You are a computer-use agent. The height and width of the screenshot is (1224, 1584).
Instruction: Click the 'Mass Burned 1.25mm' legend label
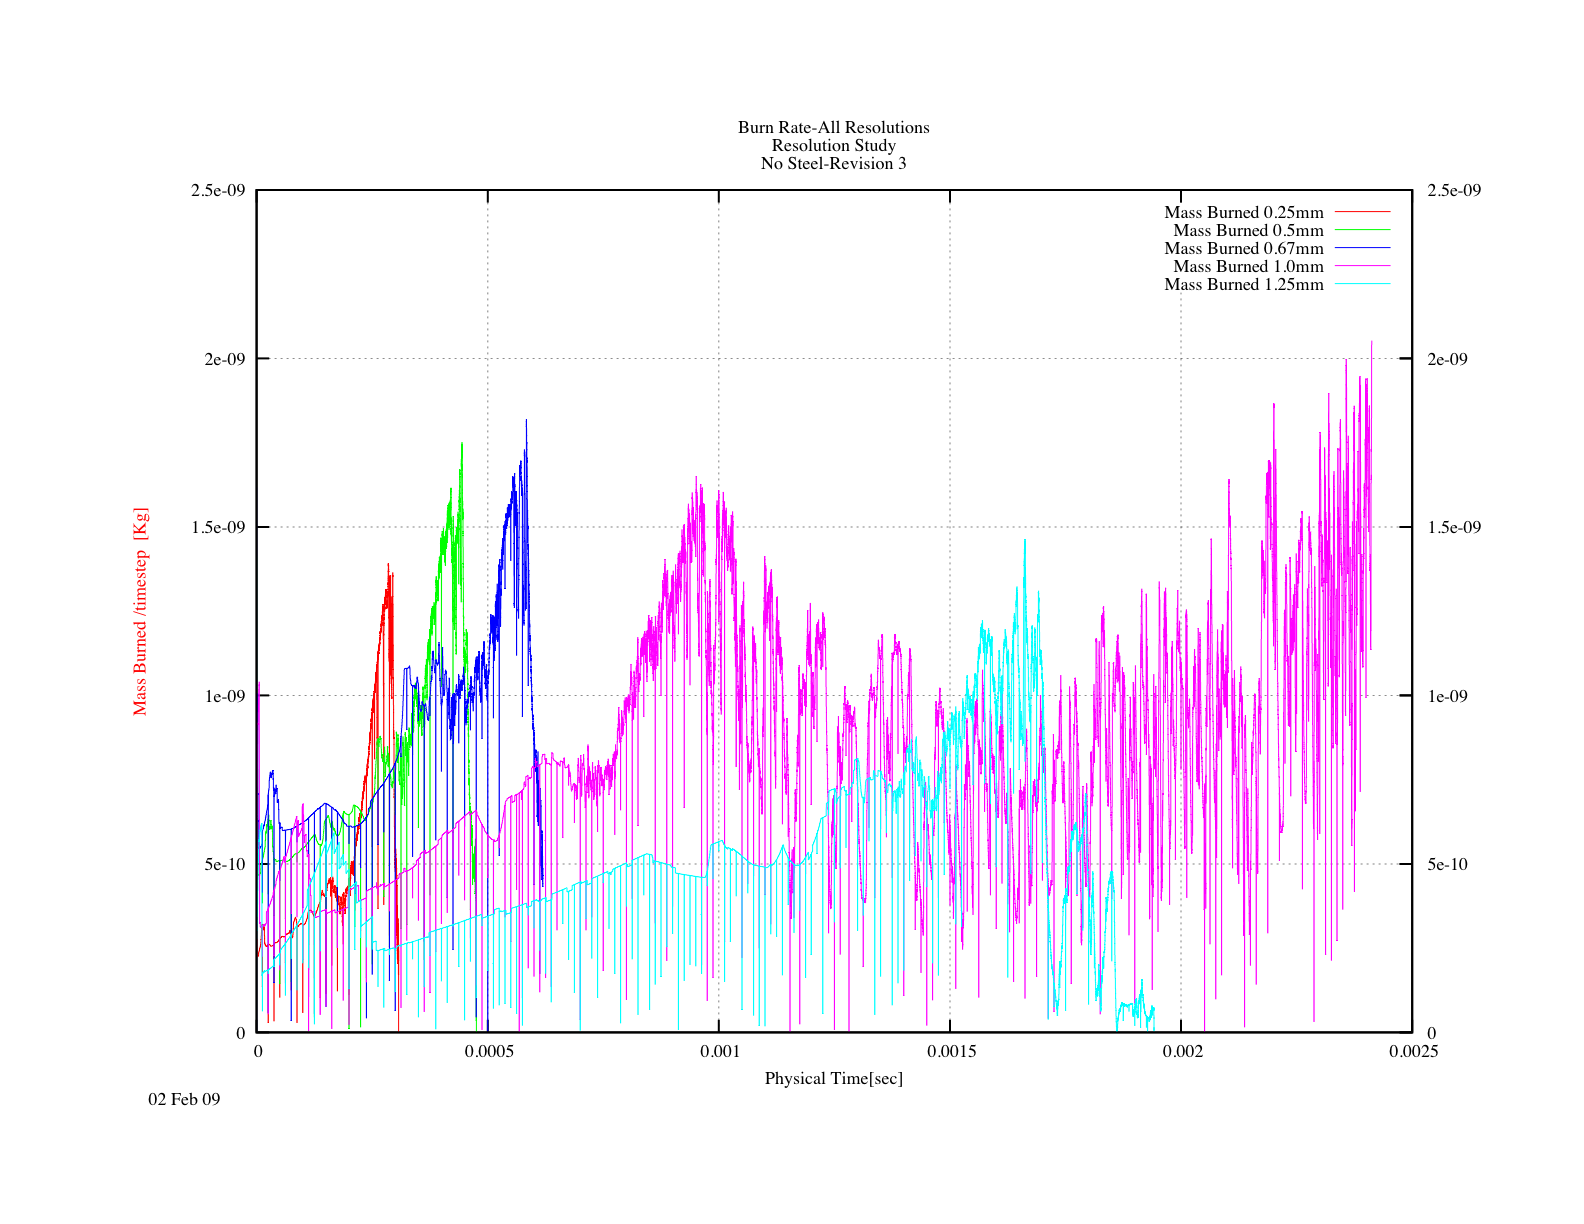tap(1243, 284)
